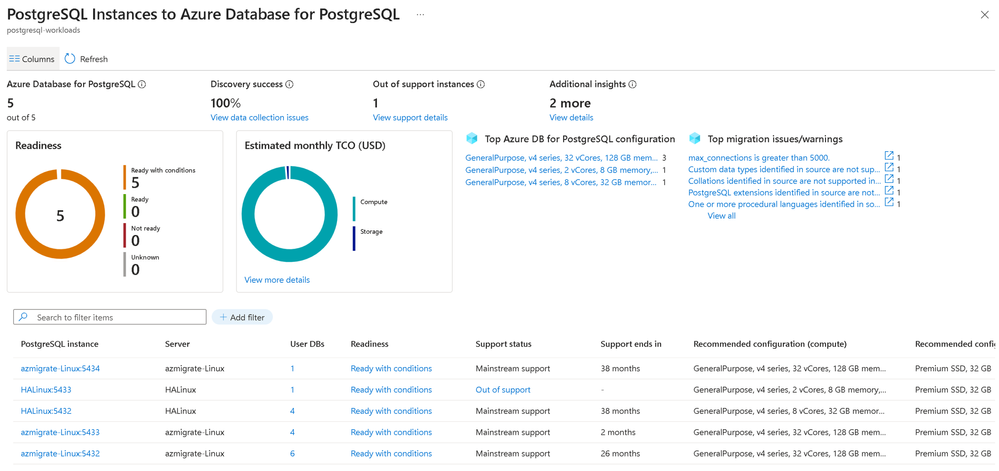Image resolution: width=999 pixels, height=471 pixels.
Task: Click the Top Azure DB configuration cube icon
Action: pyautogui.click(x=471, y=138)
